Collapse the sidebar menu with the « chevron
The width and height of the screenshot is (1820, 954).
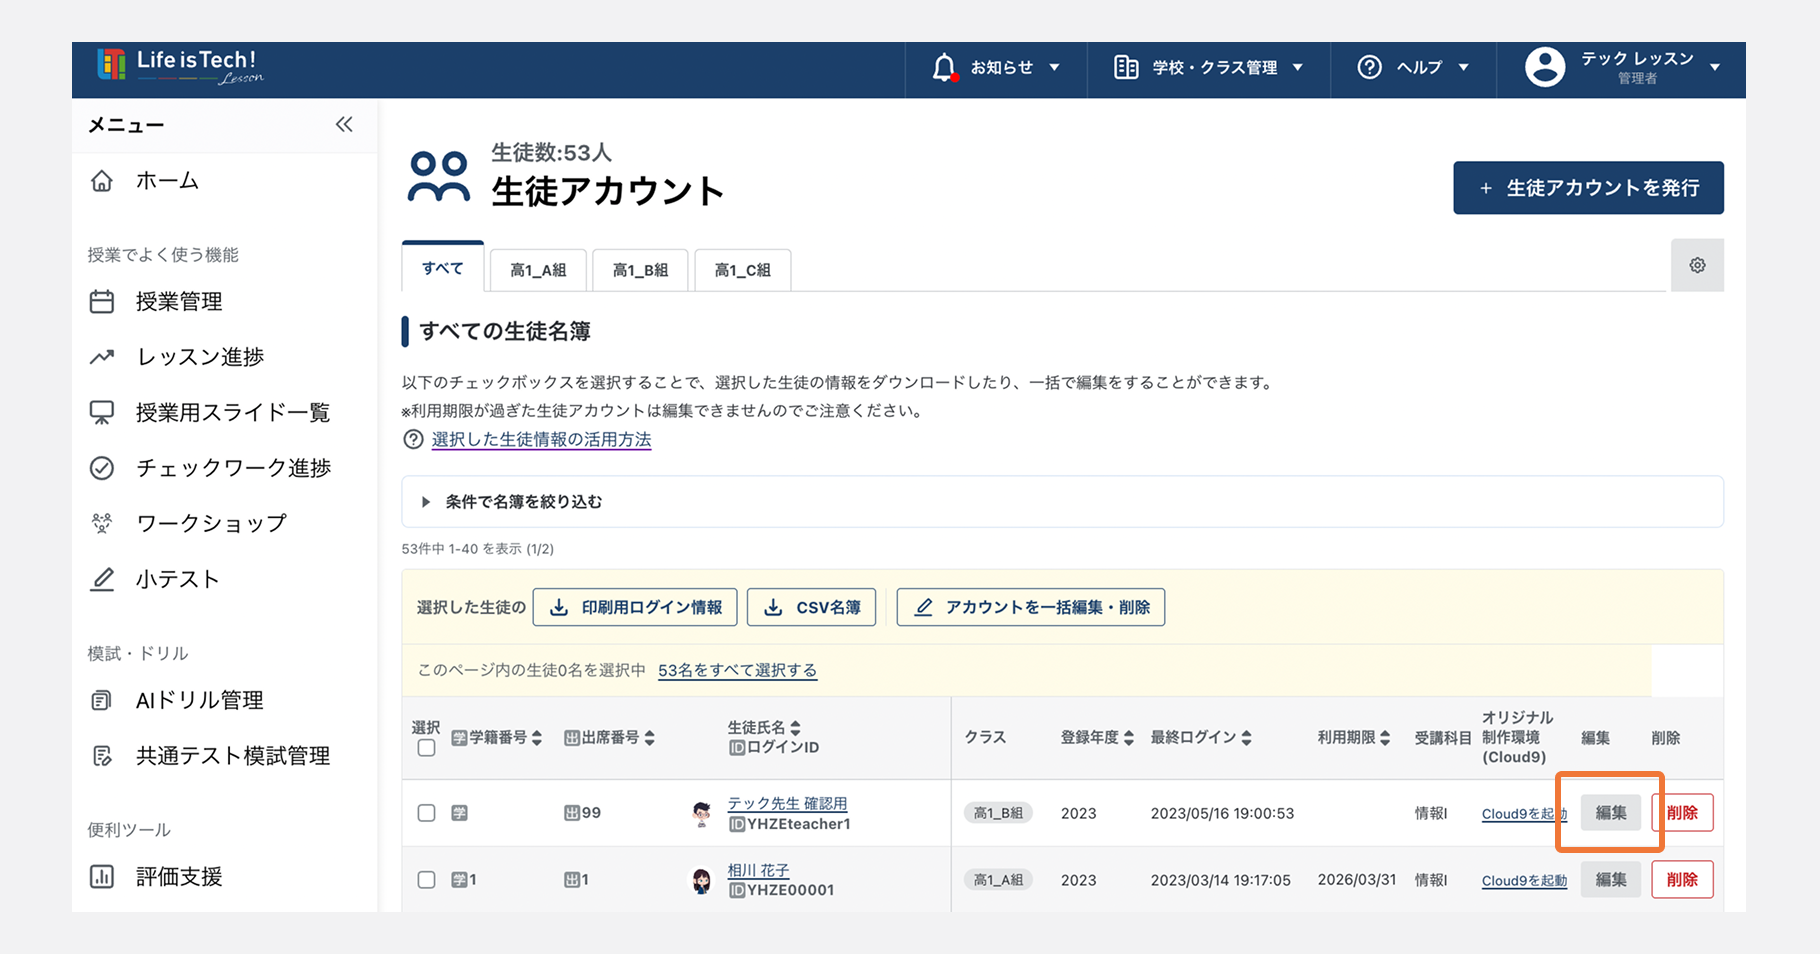343,124
